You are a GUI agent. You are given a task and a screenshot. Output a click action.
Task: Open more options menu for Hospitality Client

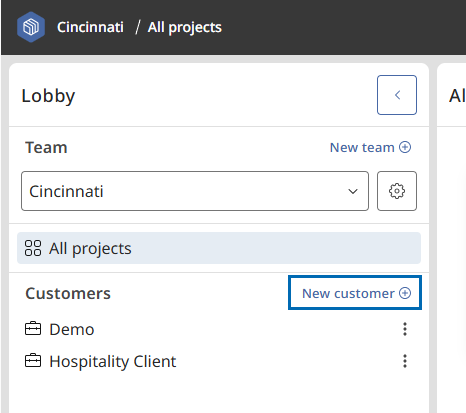point(405,361)
